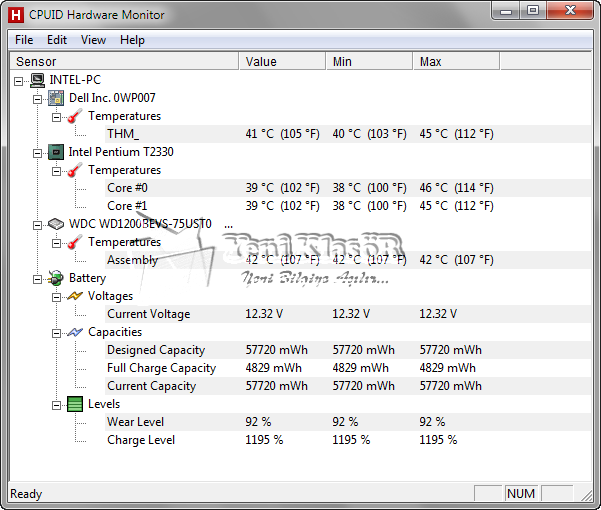
Task: Click the CPUID app icon in title bar
Action: point(15,15)
